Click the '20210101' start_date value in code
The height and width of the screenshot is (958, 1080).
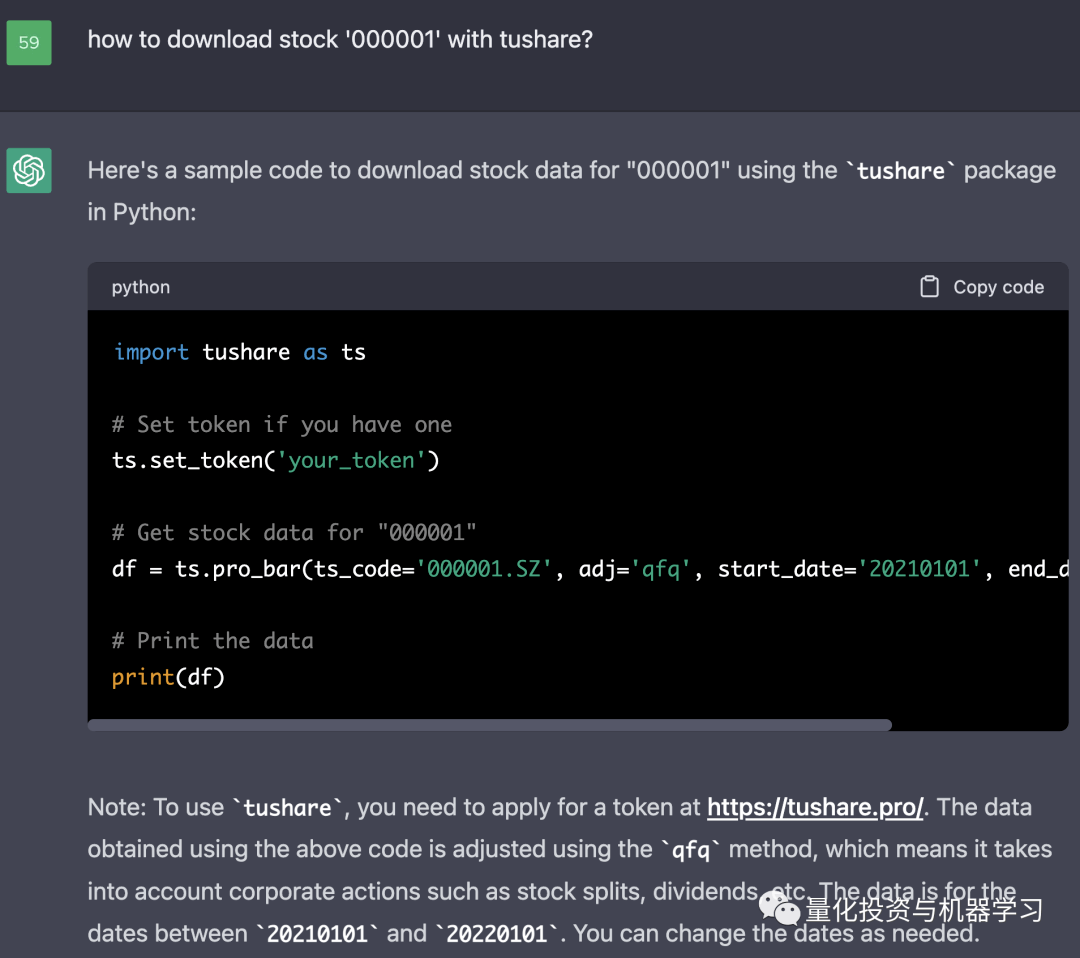tap(925, 569)
